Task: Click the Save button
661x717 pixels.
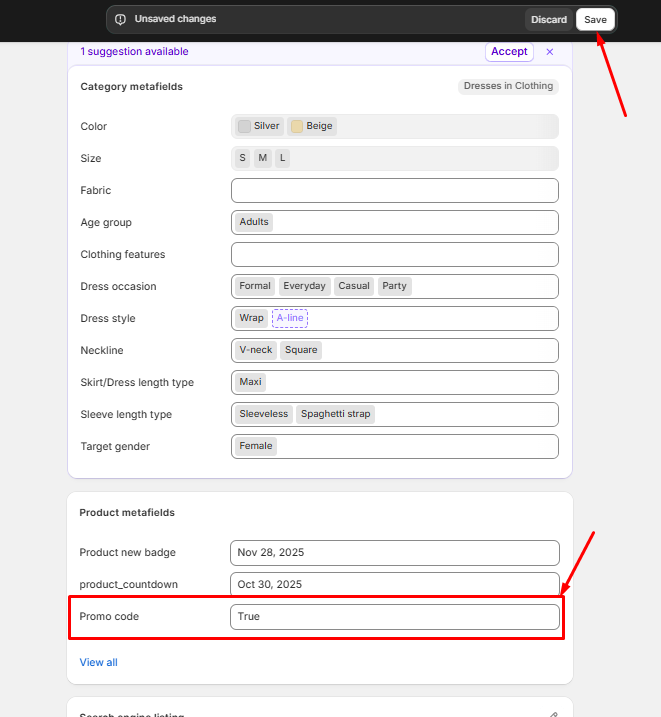Action: pos(595,20)
